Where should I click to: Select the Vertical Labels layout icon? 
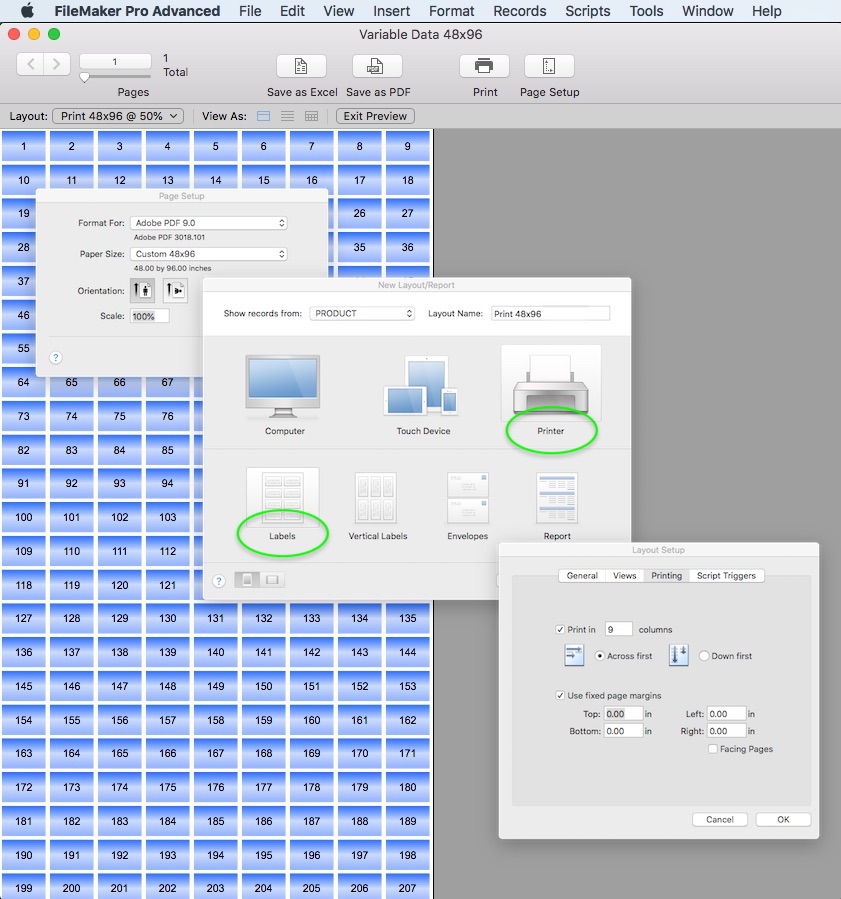375,497
